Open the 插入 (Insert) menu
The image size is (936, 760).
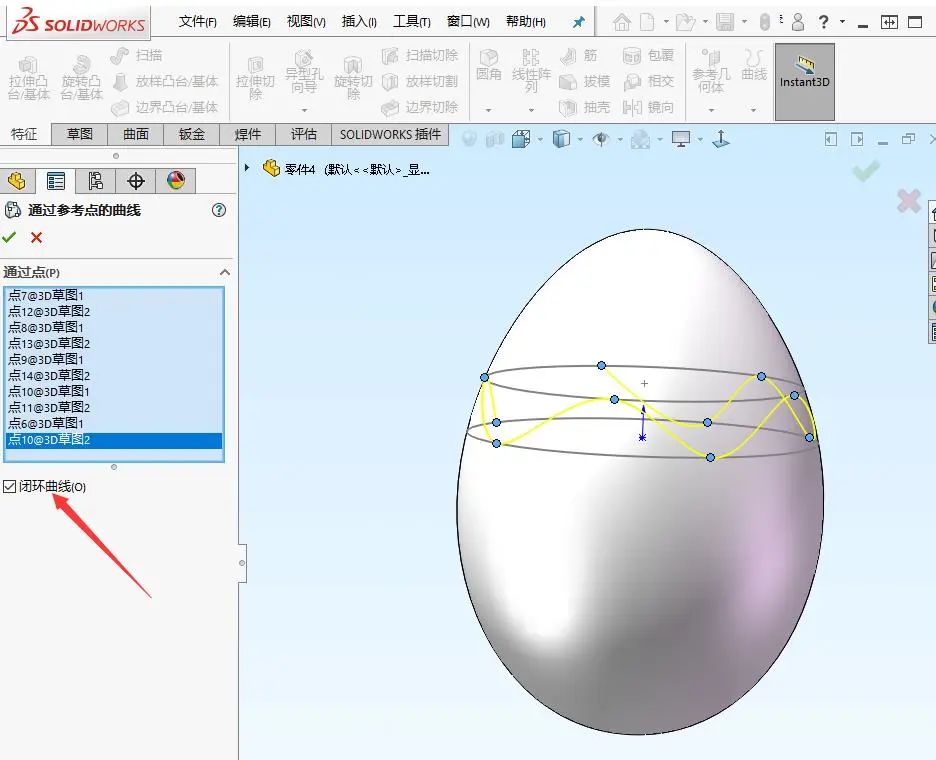point(356,20)
